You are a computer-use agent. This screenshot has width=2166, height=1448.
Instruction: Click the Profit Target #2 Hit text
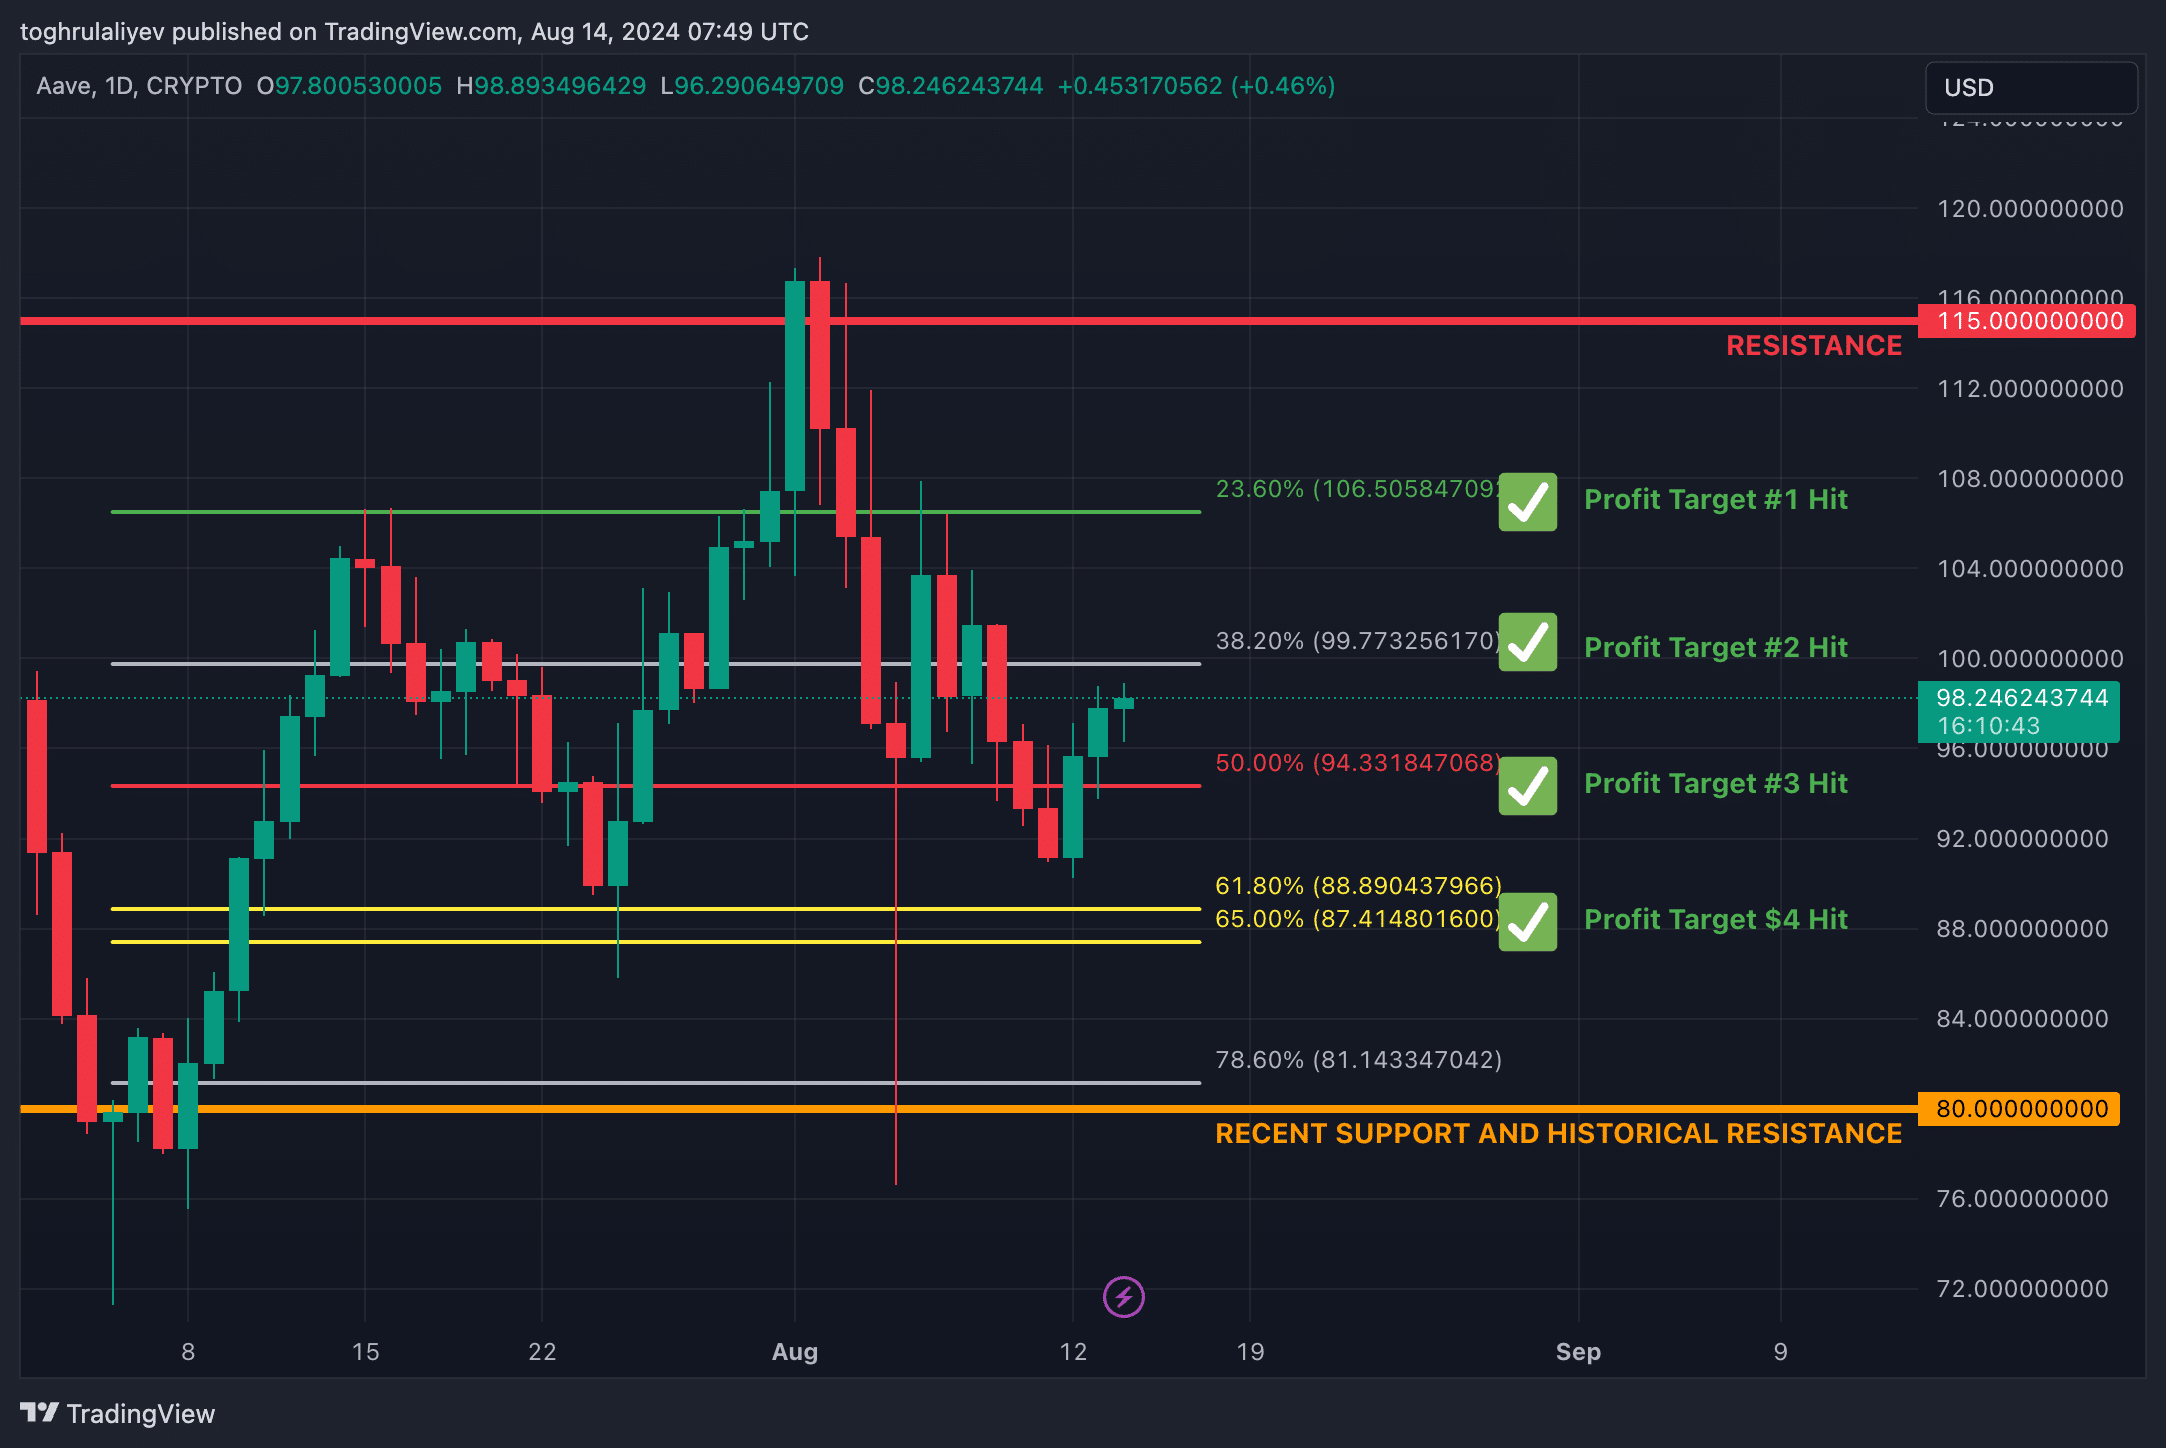tap(1716, 648)
